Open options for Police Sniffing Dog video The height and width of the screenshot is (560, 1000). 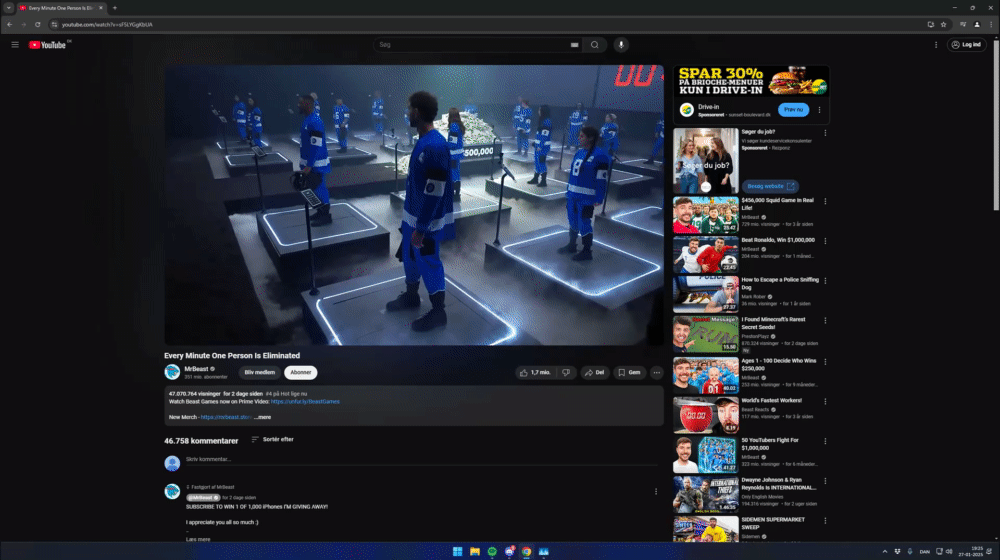(825, 281)
